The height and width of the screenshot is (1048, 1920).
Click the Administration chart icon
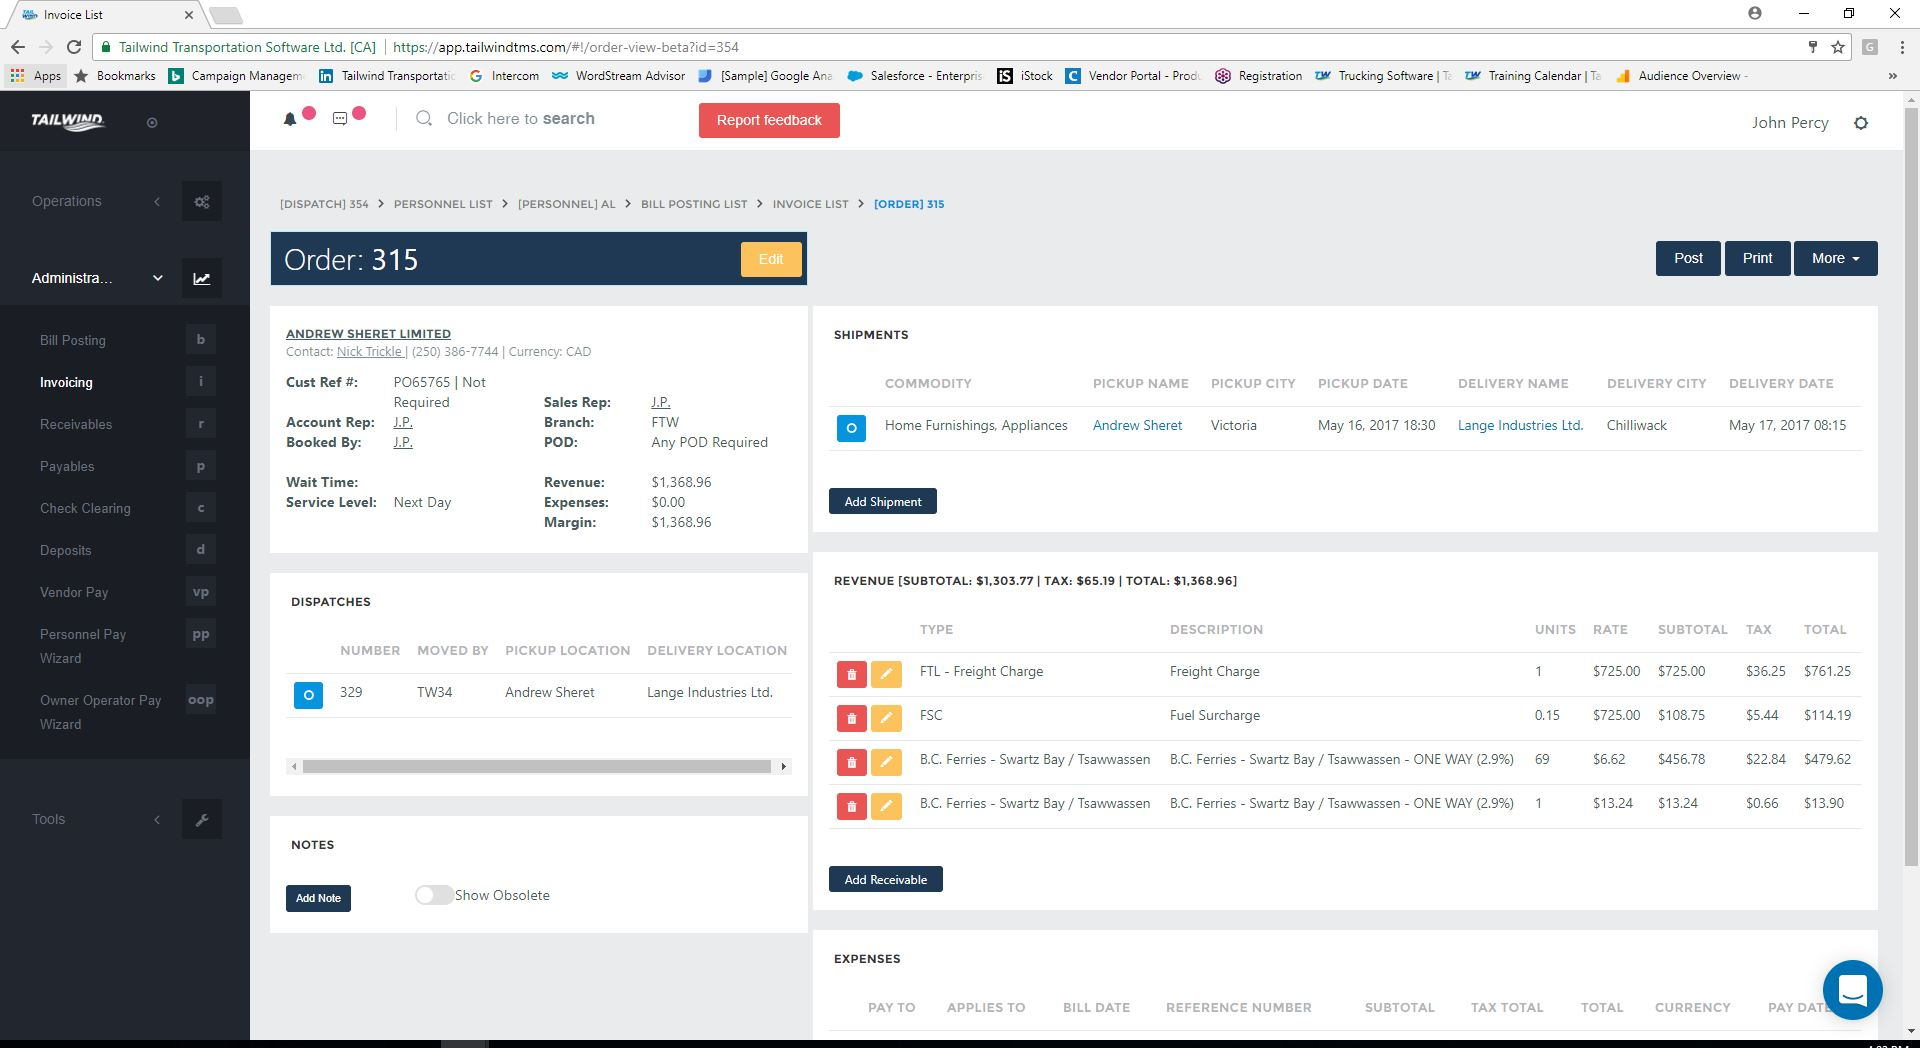tap(202, 279)
